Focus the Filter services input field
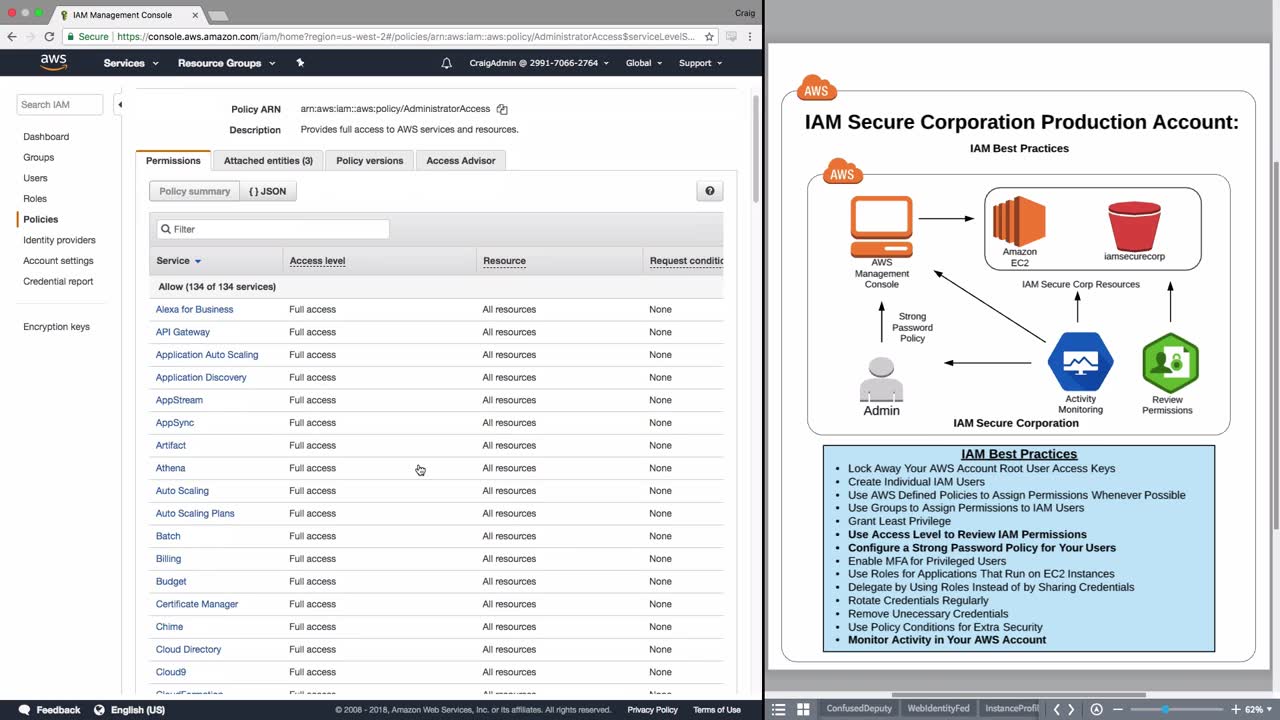1280x720 pixels. click(273, 229)
